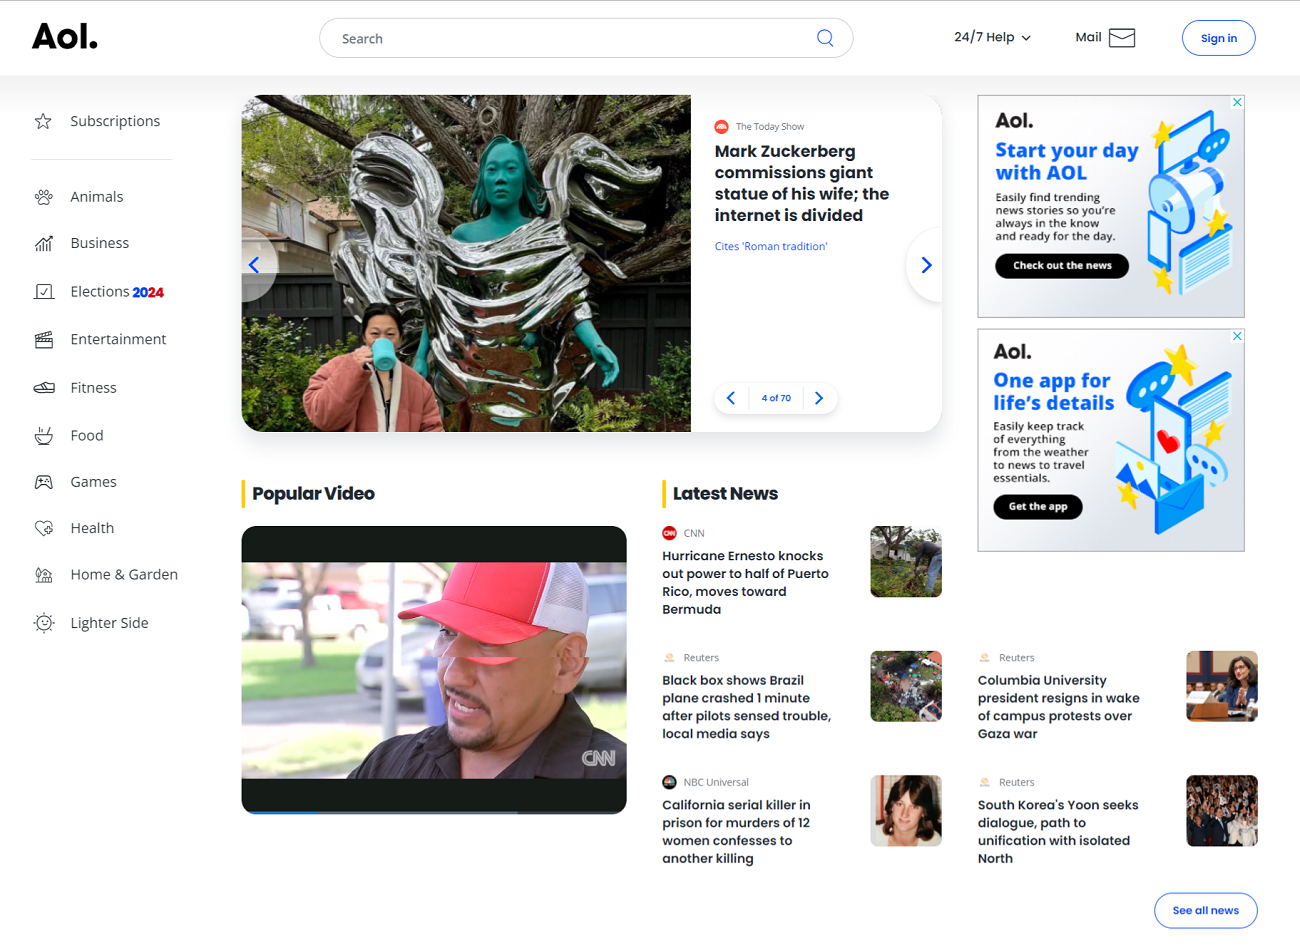Click the Business chart icon
The width and height of the screenshot is (1300, 948).
(43, 243)
